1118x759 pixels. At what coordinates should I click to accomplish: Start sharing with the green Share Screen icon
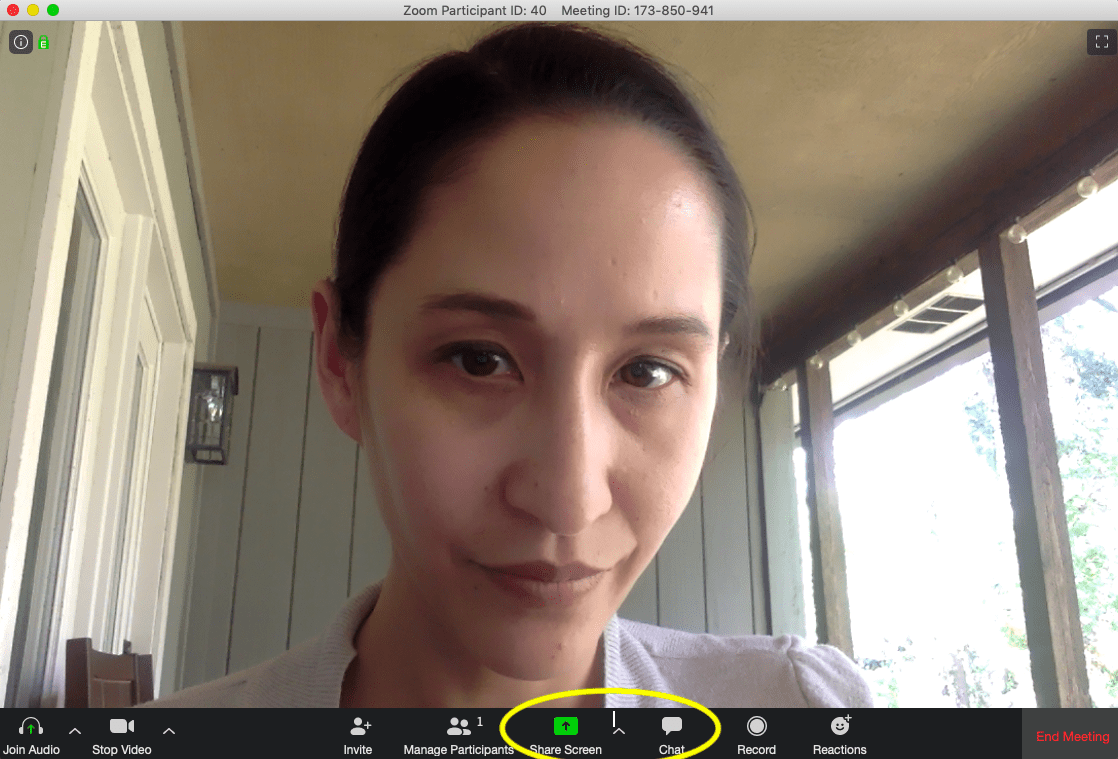(566, 726)
